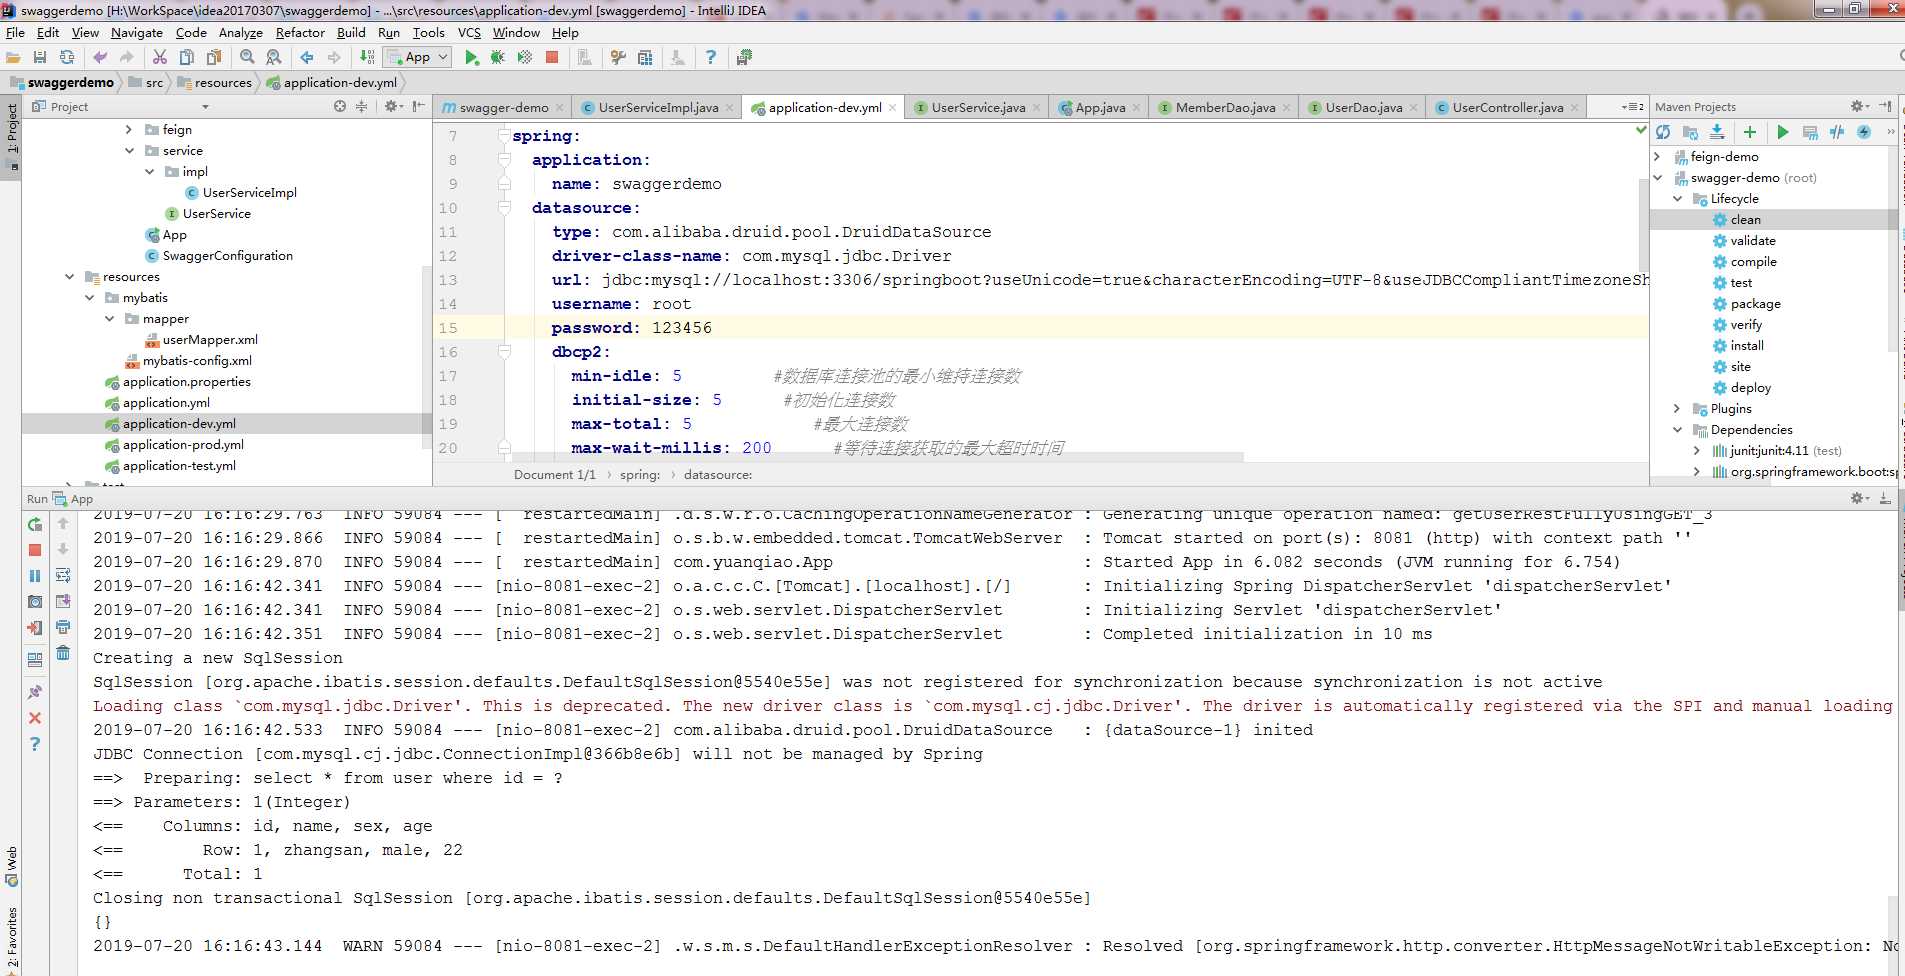The image size is (1905, 976).
Task: Click the Back navigation arrow
Action: [307, 58]
